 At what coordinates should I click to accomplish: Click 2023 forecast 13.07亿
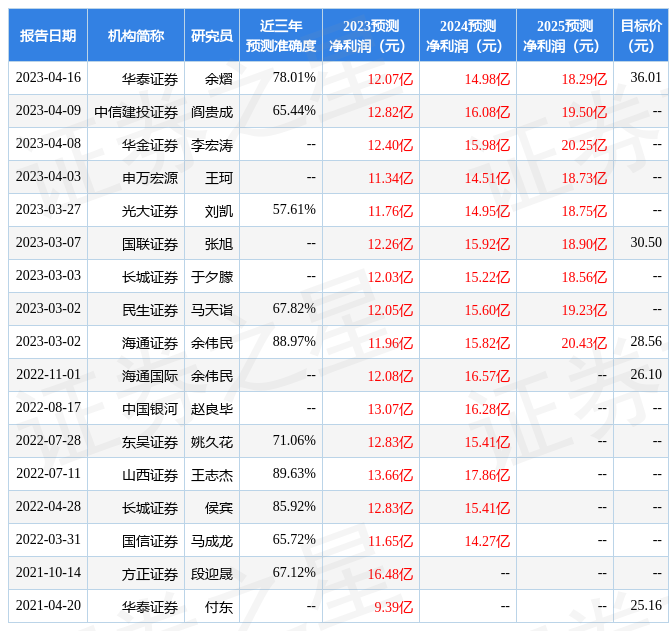click(390, 409)
